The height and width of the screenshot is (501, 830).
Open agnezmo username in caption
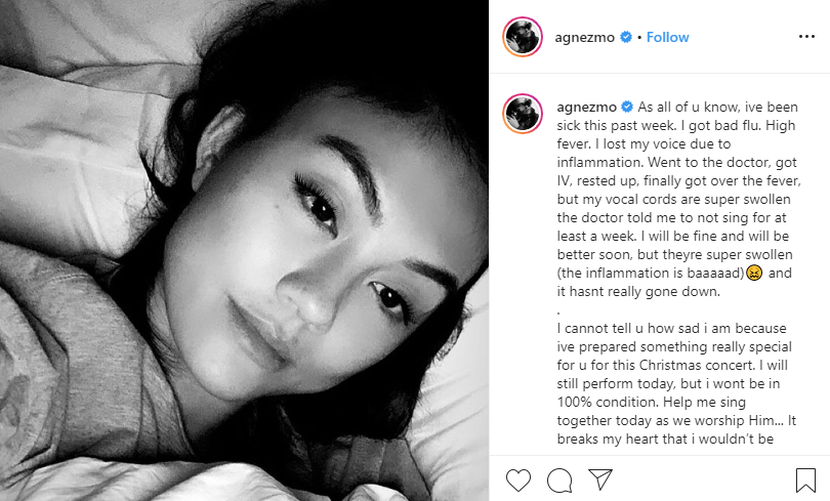pyautogui.click(x=587, y=108)
